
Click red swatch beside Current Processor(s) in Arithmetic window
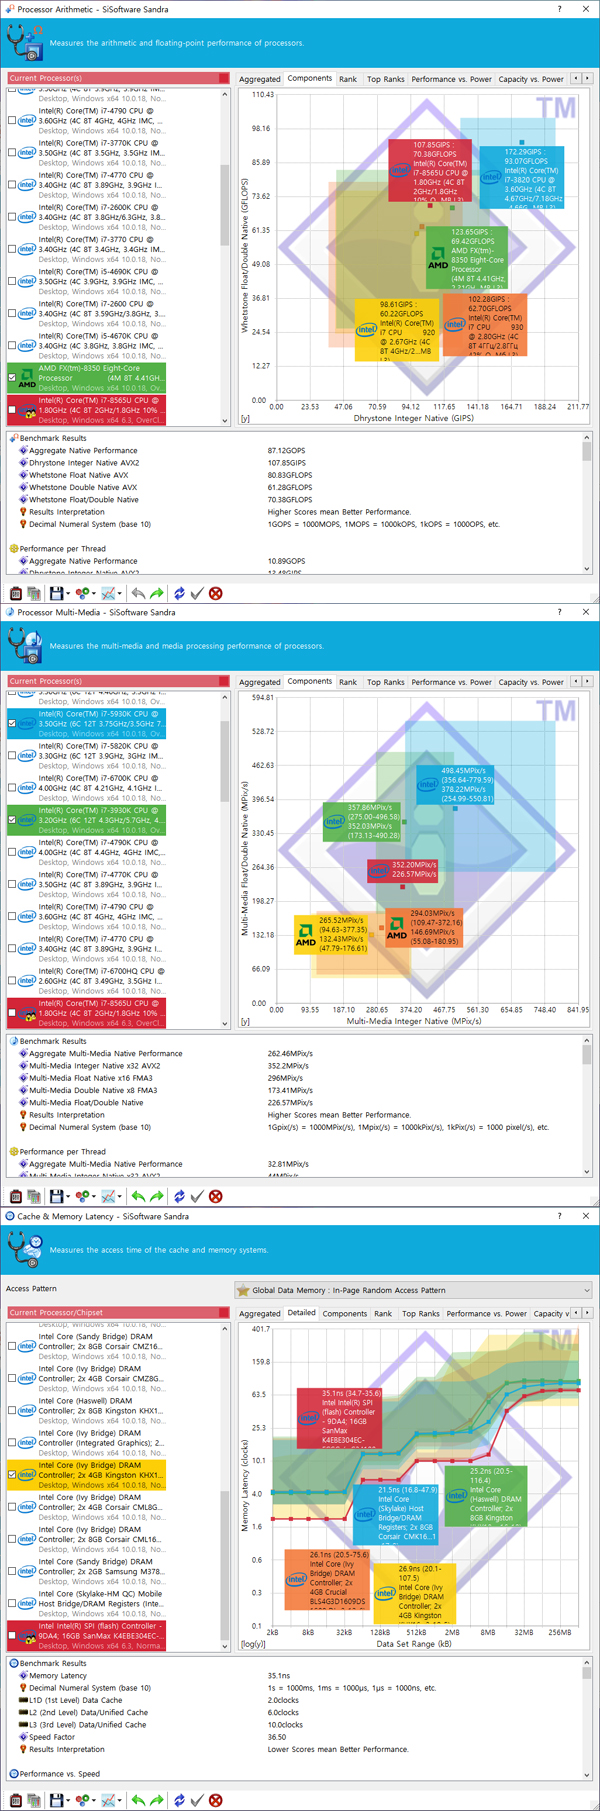tap(225, 78)
